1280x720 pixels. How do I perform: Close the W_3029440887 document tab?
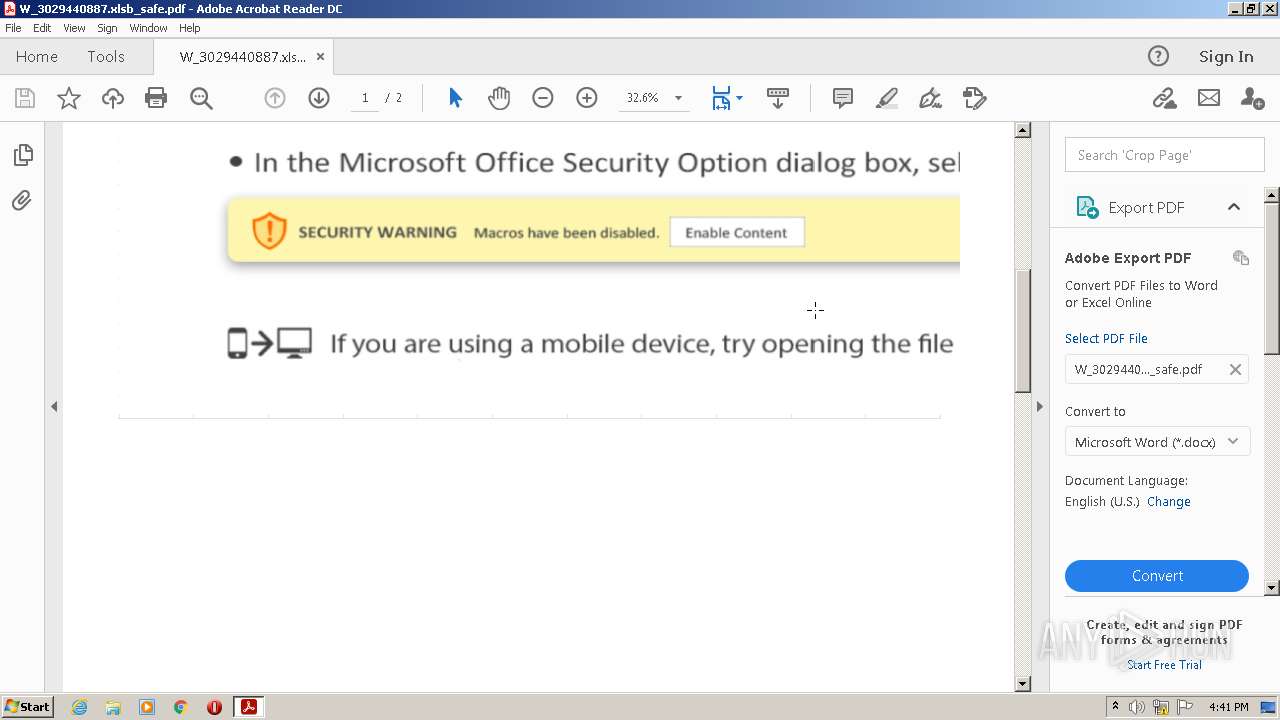[x=321, y=57]
